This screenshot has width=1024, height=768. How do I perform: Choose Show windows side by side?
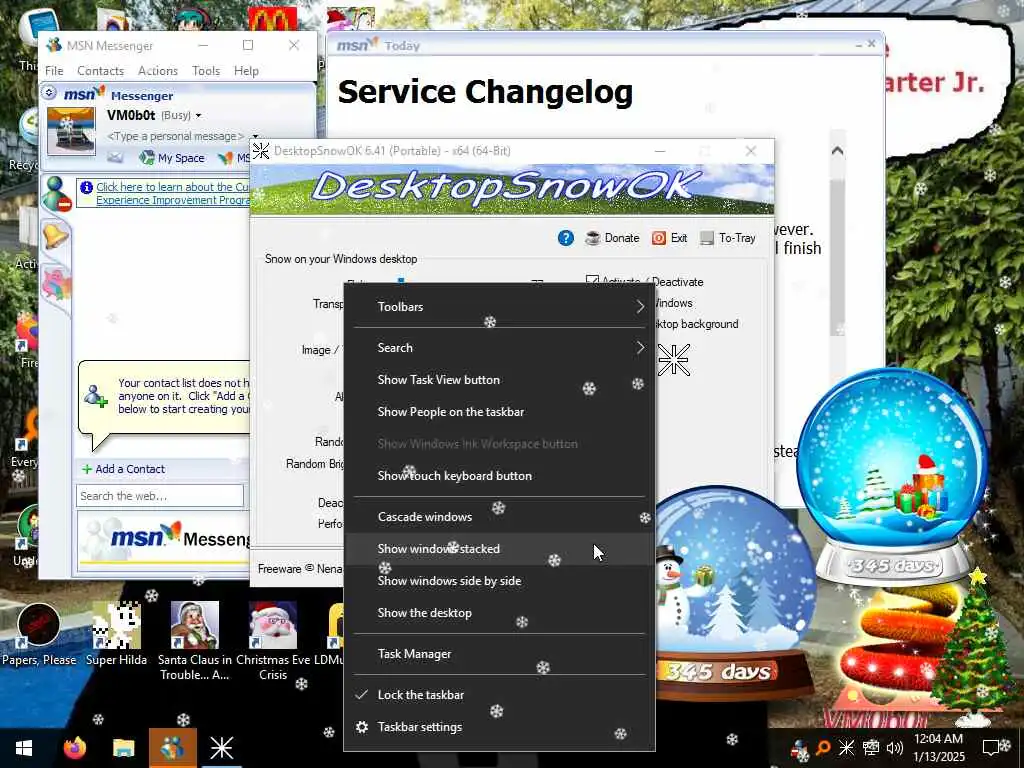click(x=500, y=581)
